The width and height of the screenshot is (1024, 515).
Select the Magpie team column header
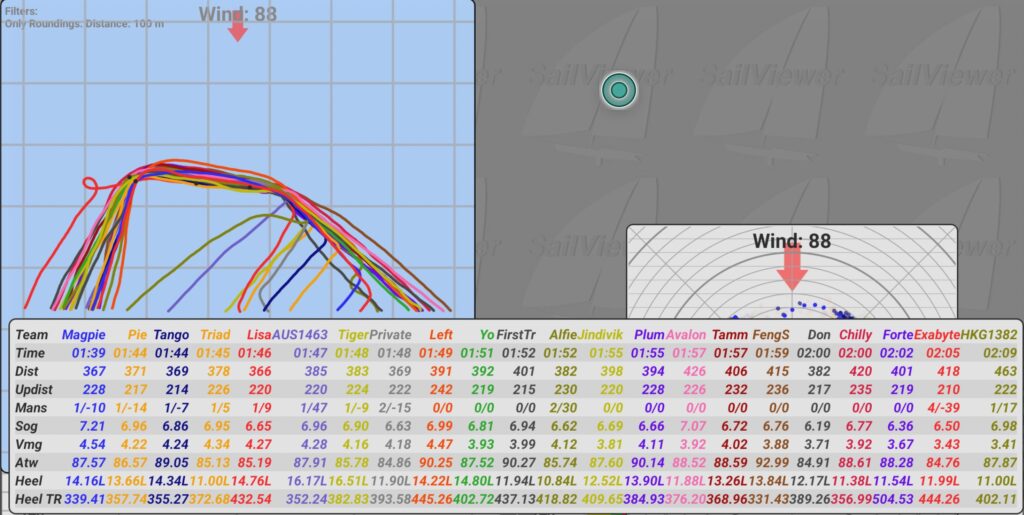pos(84,335)
